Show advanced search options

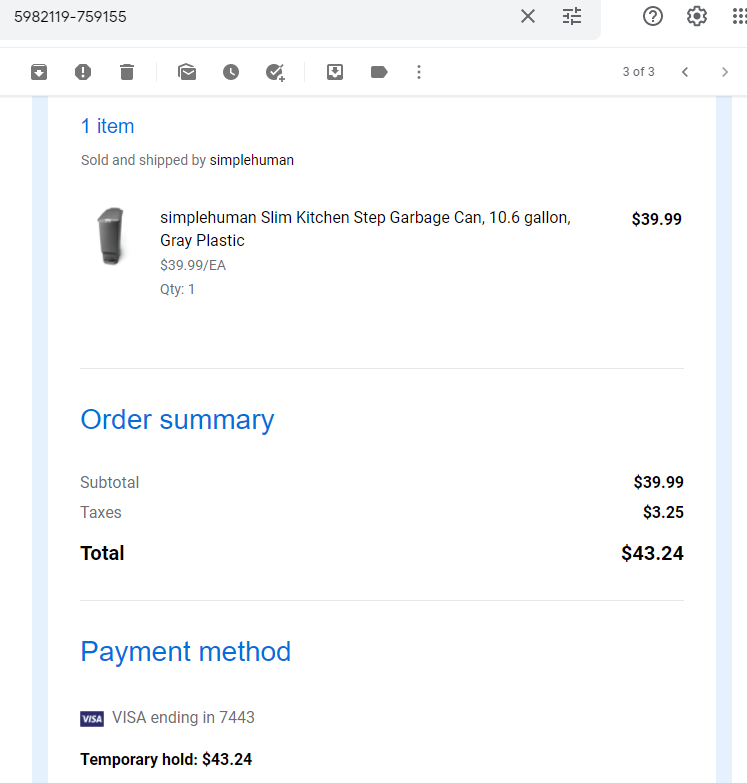pyautogui.click(x=572, y=16)
